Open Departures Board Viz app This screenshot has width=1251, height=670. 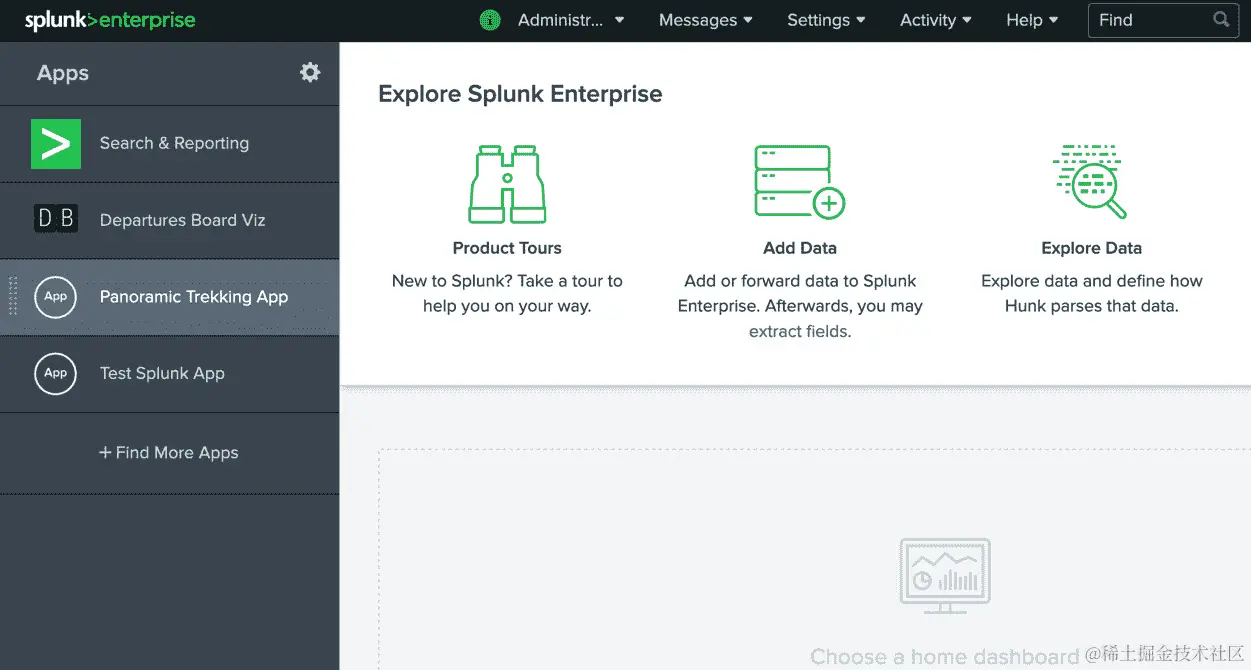(170, 220)
